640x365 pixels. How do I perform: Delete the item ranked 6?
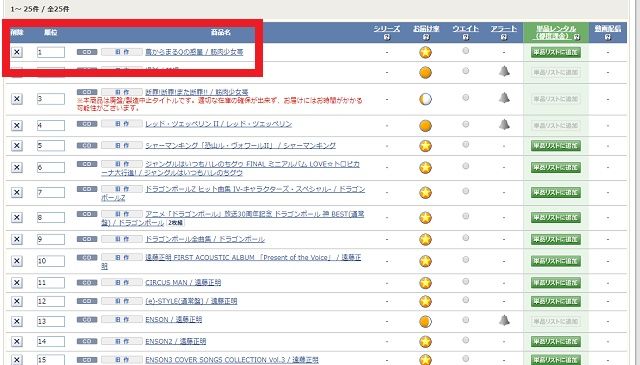coord(17,167)
